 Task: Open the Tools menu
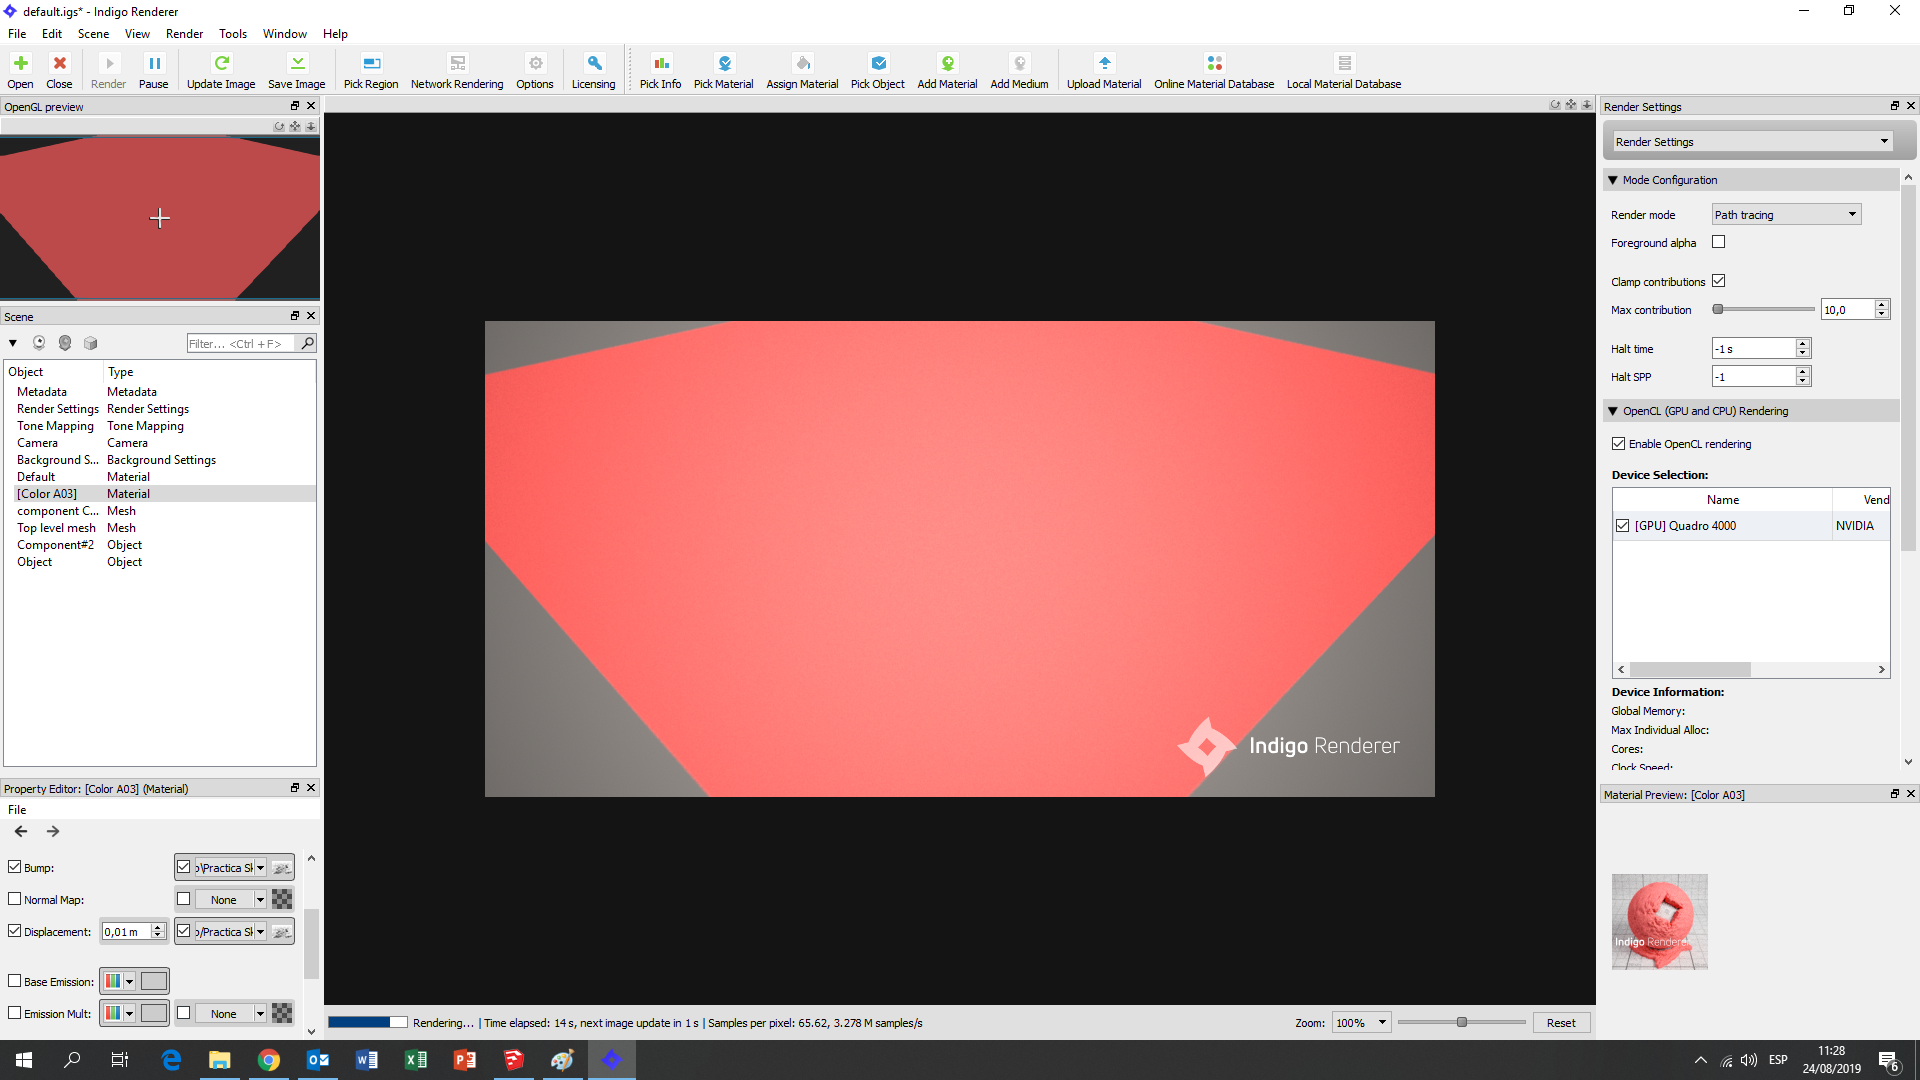coord(232,33)
